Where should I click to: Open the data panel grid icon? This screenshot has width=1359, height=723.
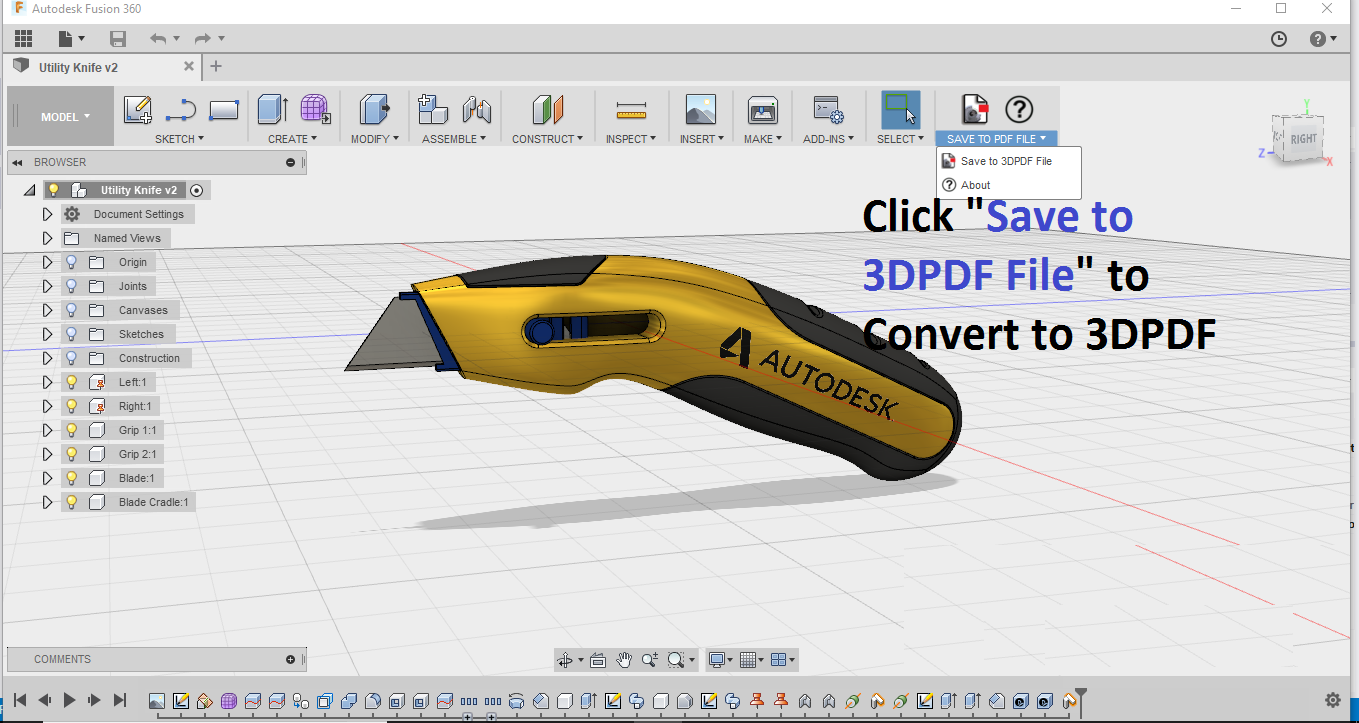23,39
